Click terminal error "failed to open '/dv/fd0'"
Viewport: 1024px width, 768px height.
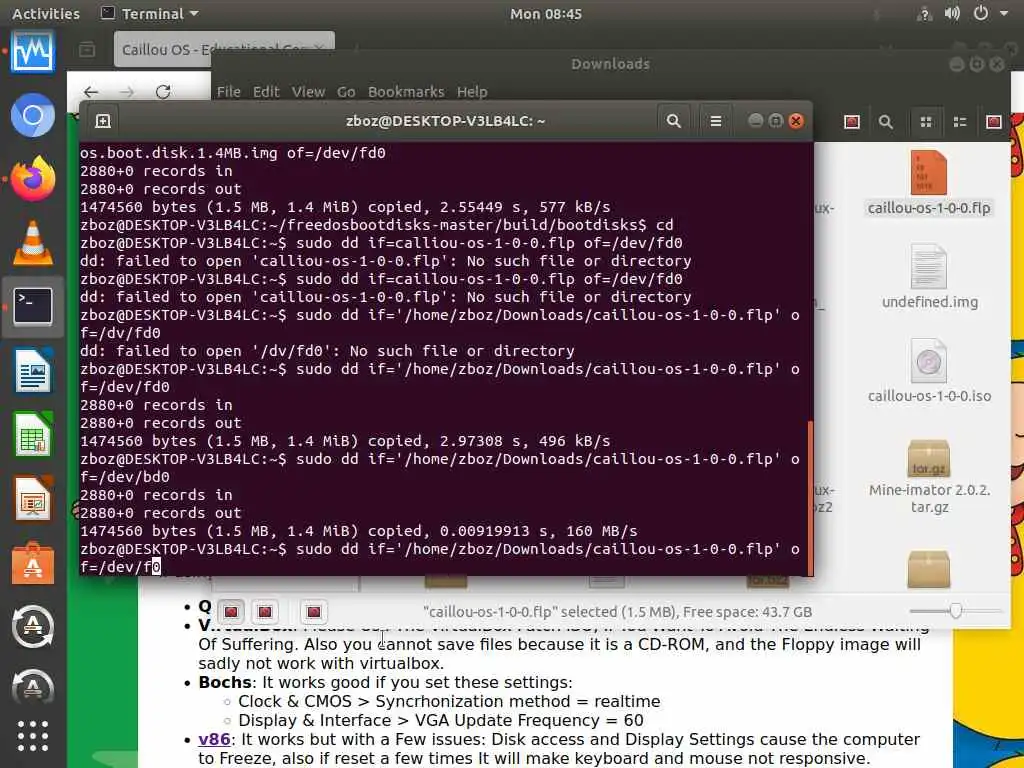(327, 351)
